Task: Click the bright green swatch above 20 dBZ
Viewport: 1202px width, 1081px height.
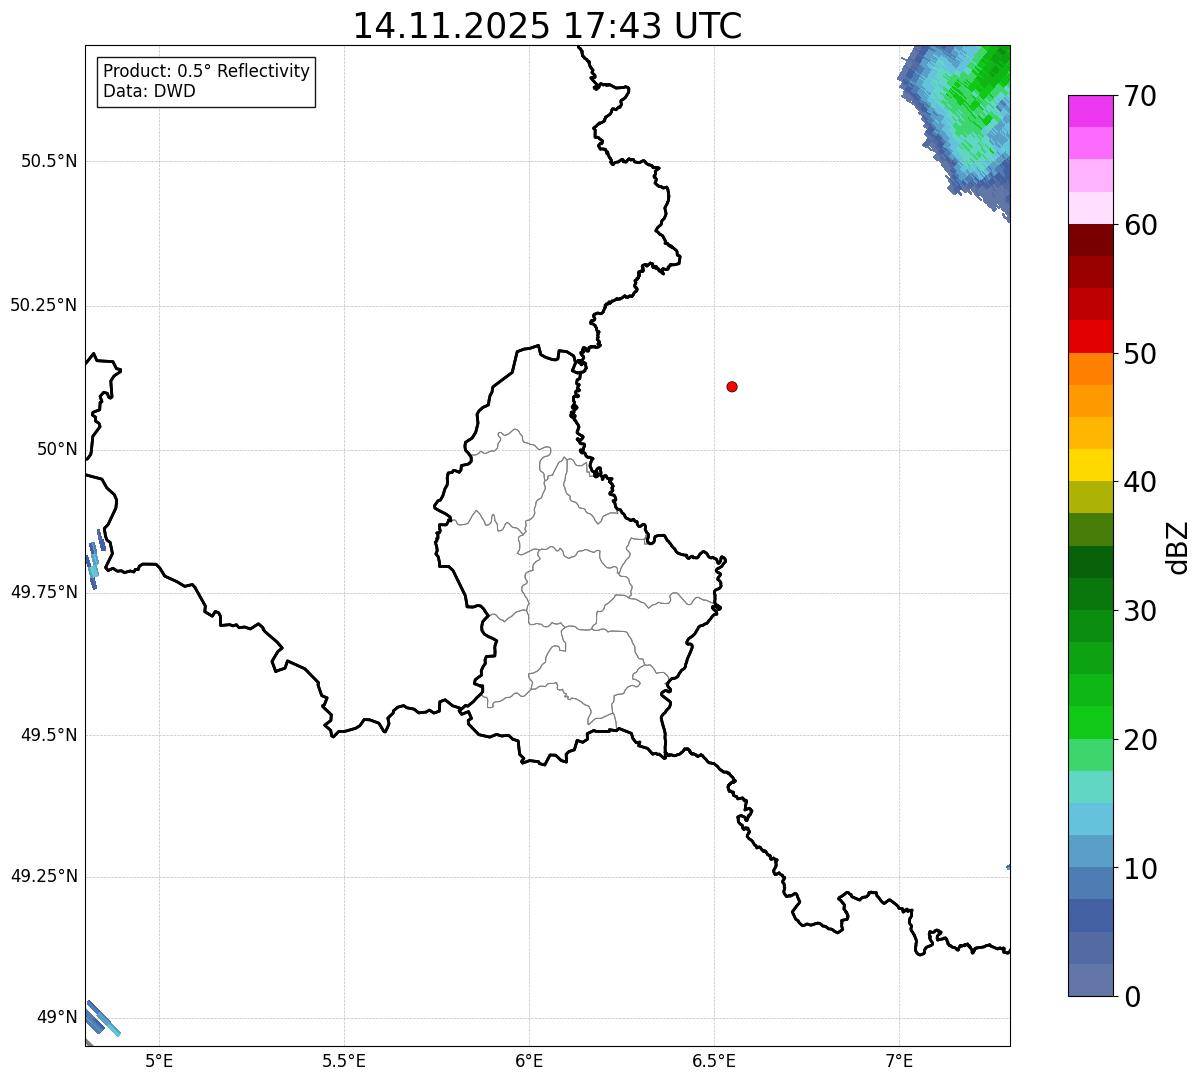Action: pyautogui.click(x=1091, y=722)
